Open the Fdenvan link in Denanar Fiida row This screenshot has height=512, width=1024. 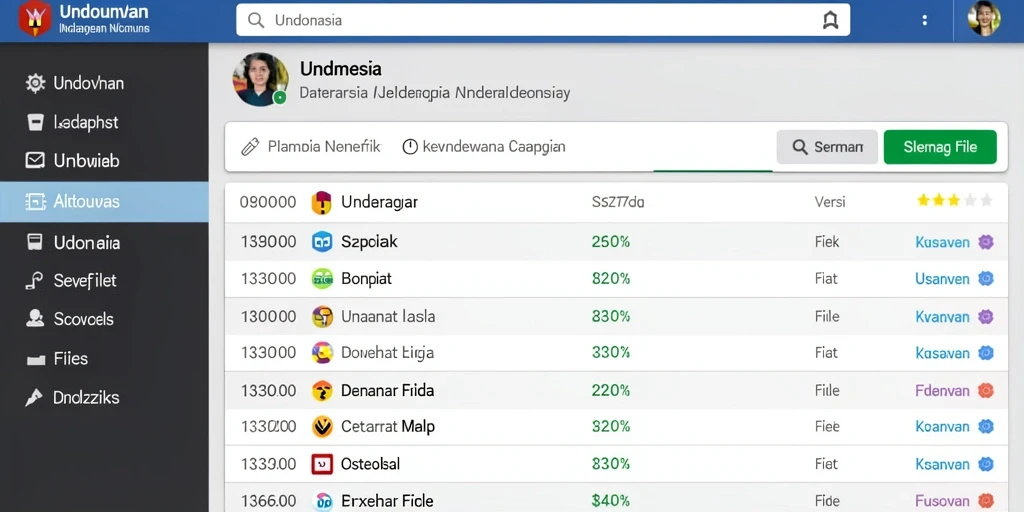(942, 391)
